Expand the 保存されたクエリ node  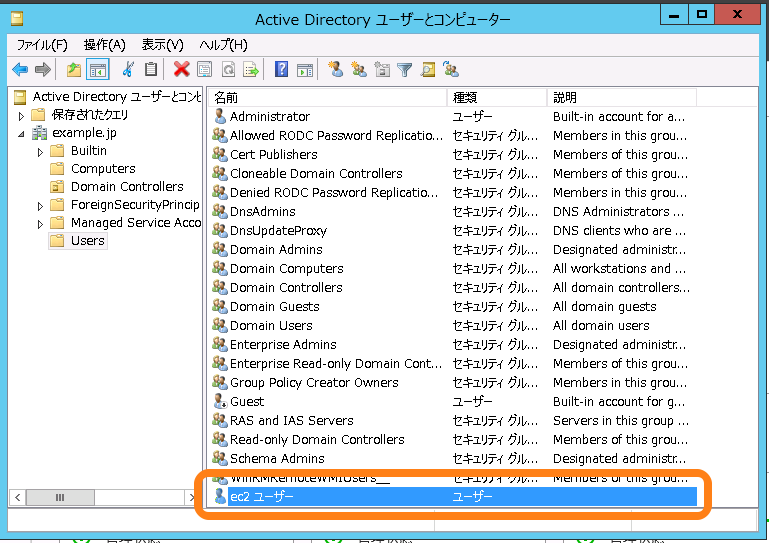[21, 116]
